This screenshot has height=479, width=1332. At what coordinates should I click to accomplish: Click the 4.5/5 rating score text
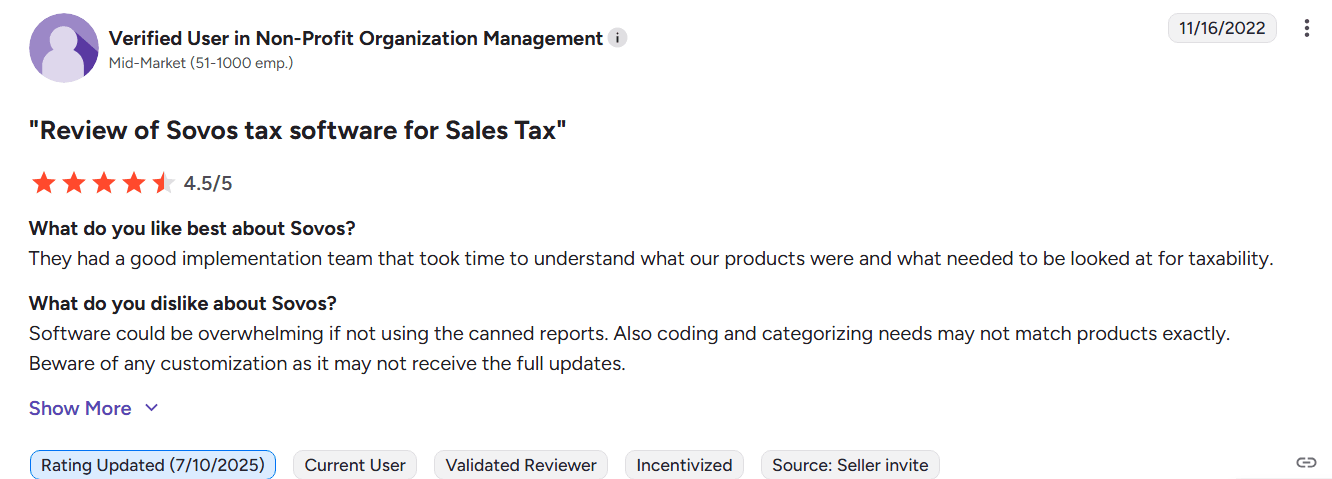point(208,183)
